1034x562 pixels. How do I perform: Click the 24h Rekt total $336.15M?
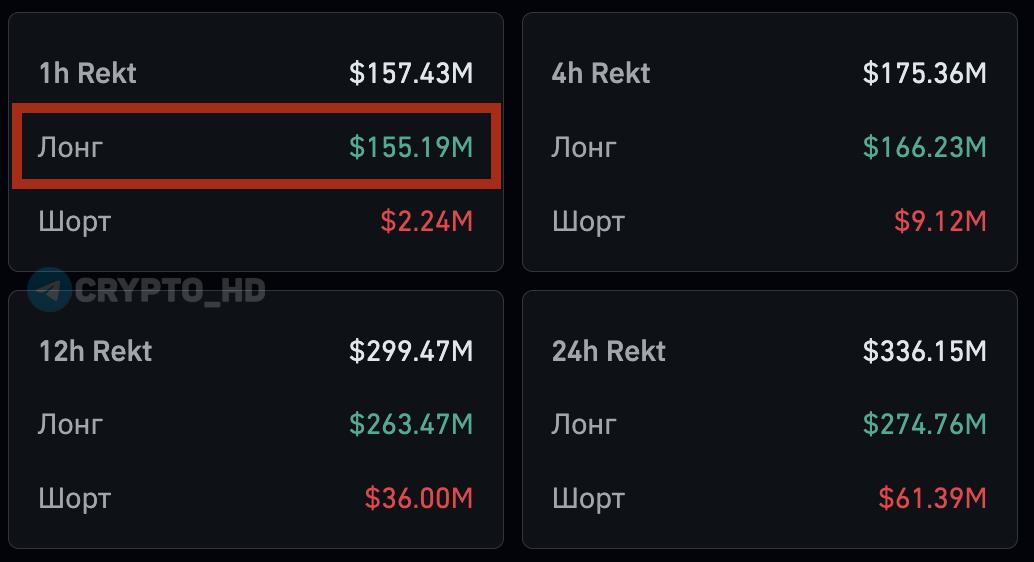pos(925,351)
